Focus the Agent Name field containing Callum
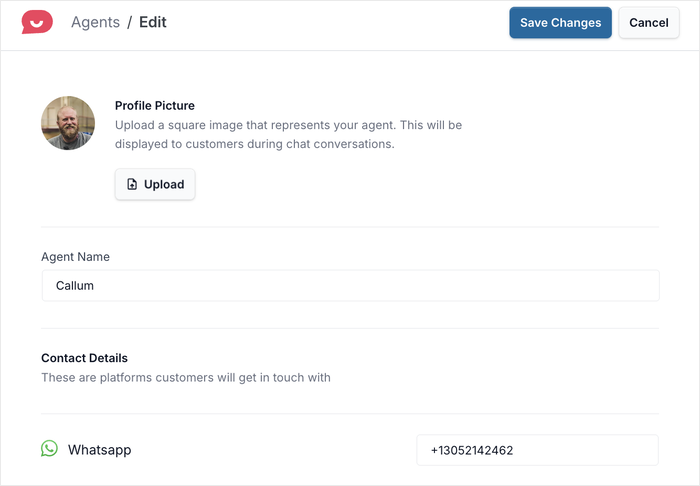 tap(350, 285)
